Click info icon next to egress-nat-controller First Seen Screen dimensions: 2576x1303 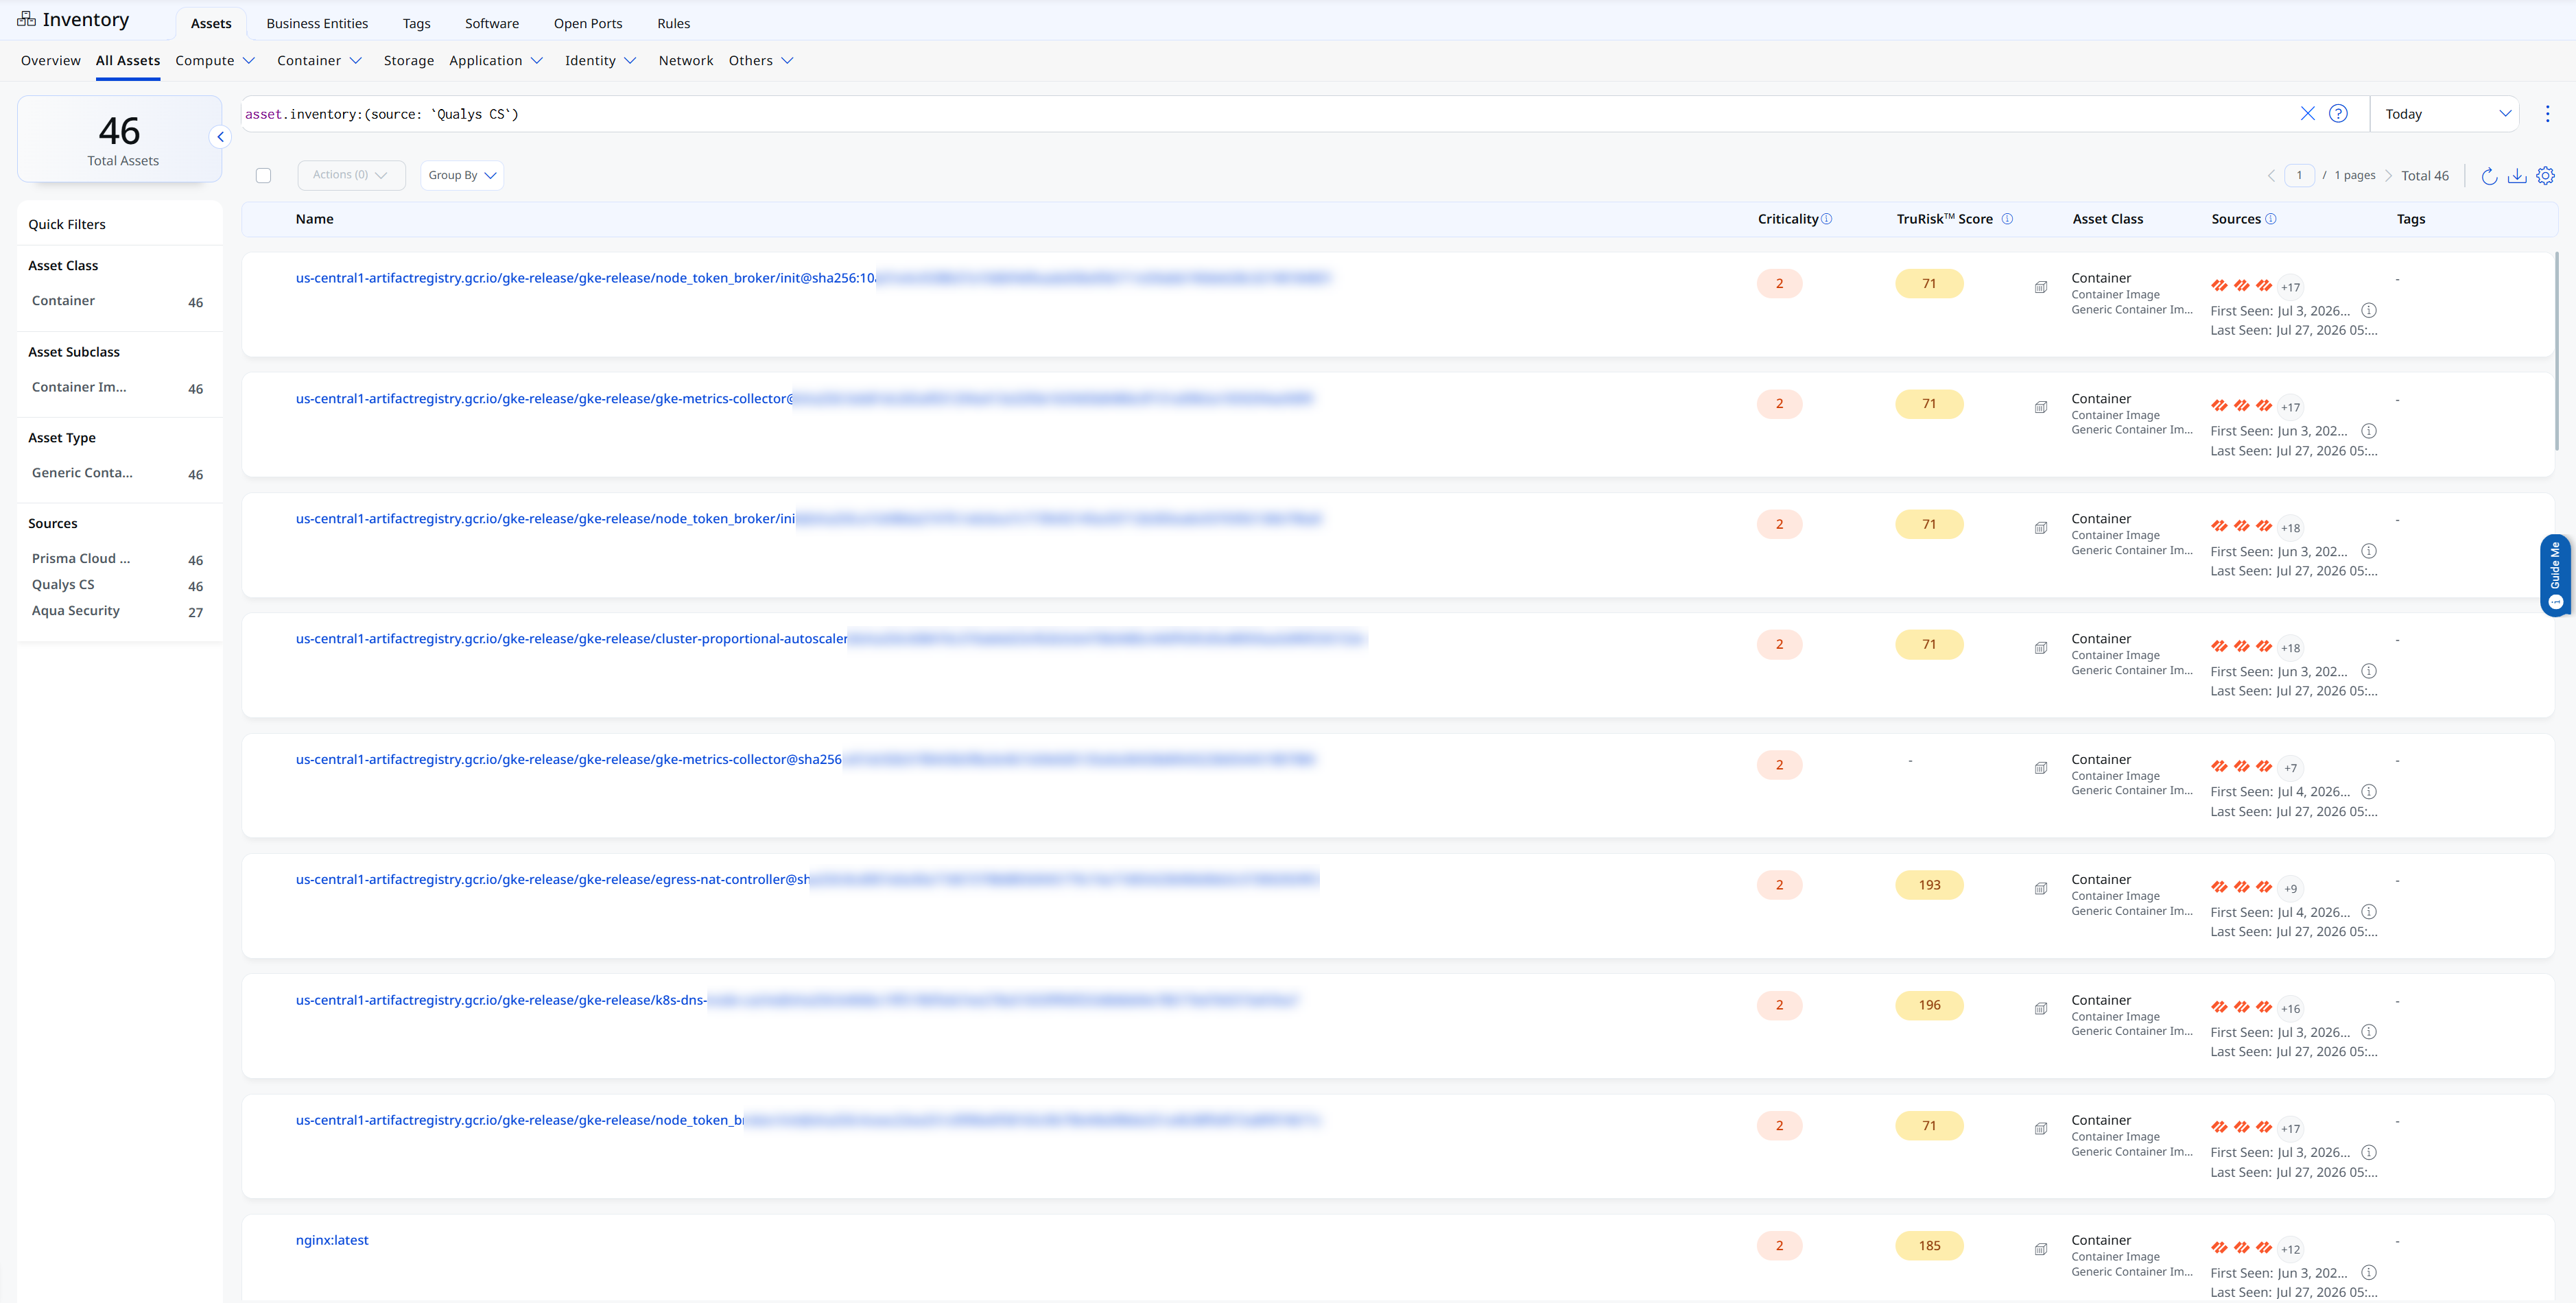[2369, 912]
